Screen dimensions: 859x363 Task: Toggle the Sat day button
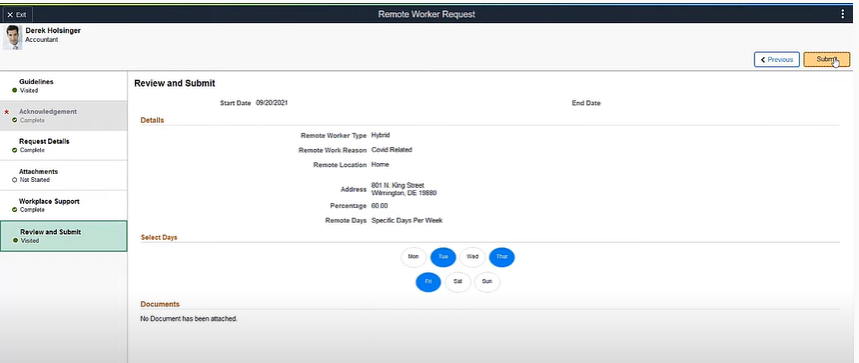click(x=458, y=282)
